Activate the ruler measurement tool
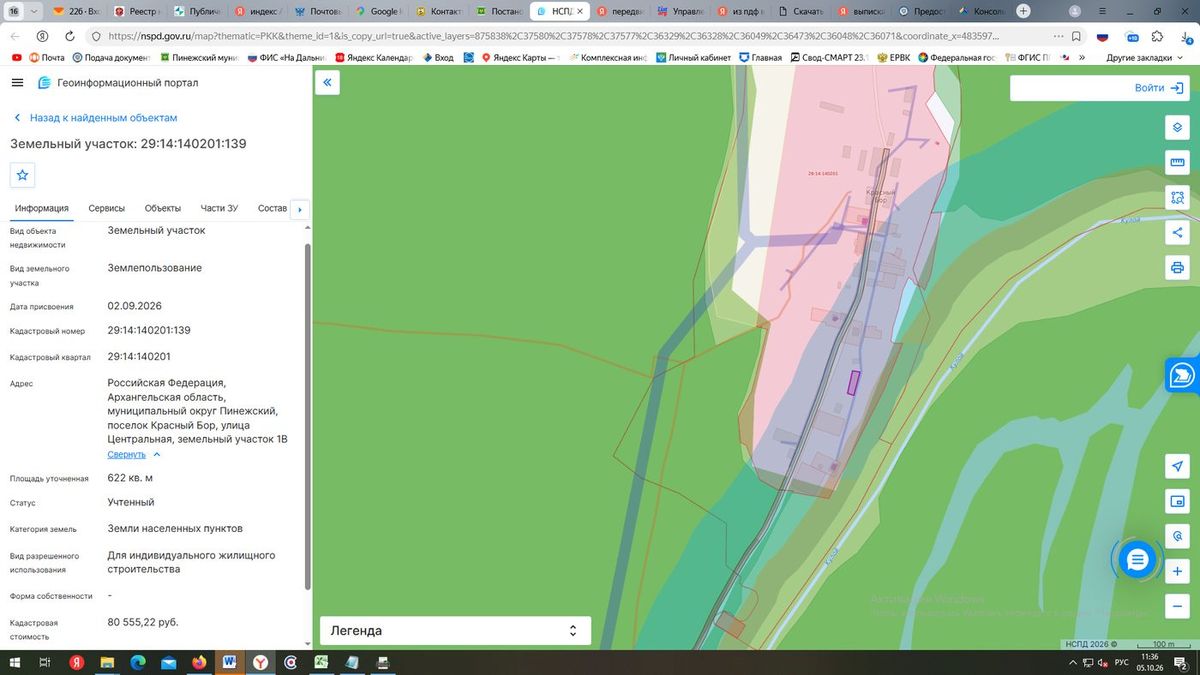Image resolution: width=1200 pixels, height=675 pixels. pos(1177,163)
